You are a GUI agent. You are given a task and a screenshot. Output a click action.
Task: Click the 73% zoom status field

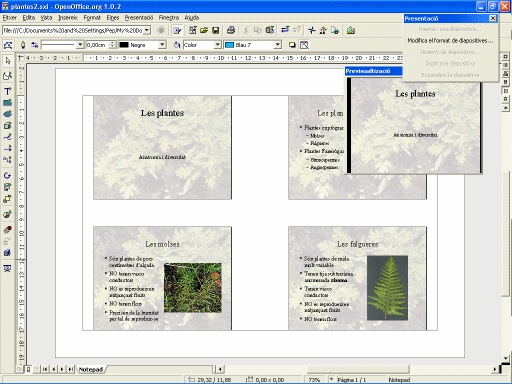tap(314, 380)
